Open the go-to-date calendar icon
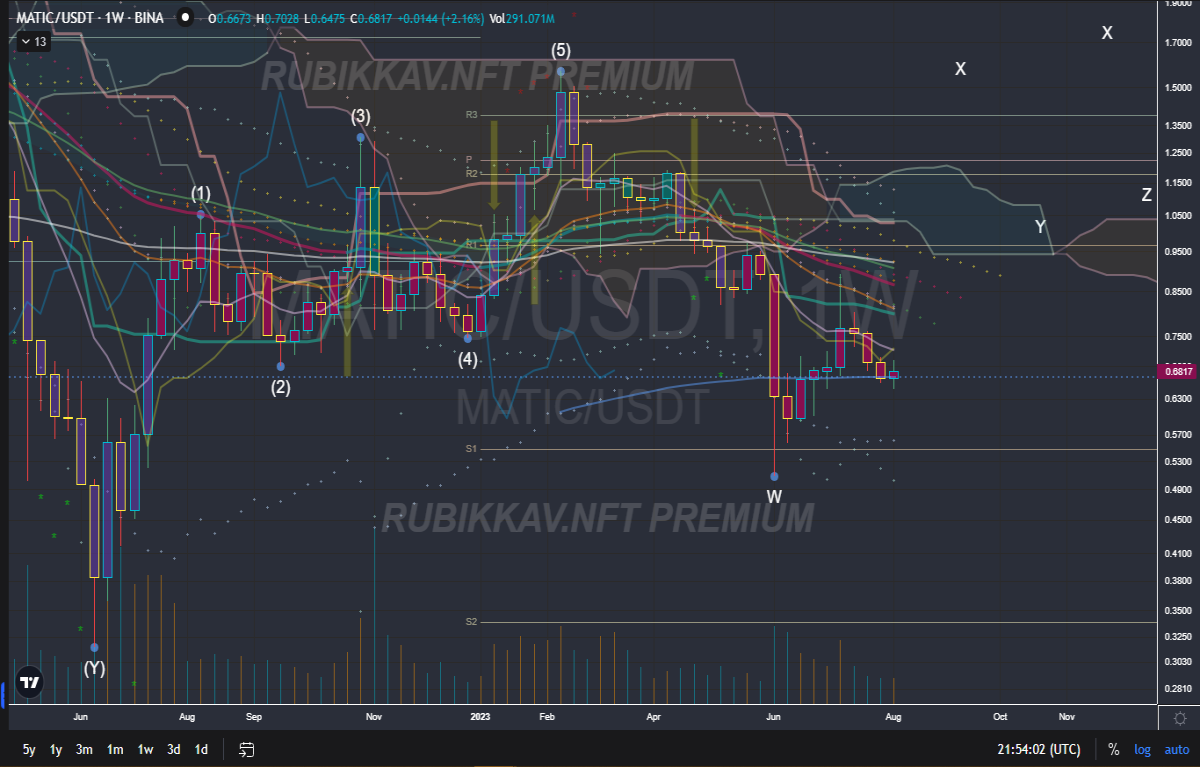This screenshot has height=767, width=1200. pyautogui.click(x=247, y=749)
